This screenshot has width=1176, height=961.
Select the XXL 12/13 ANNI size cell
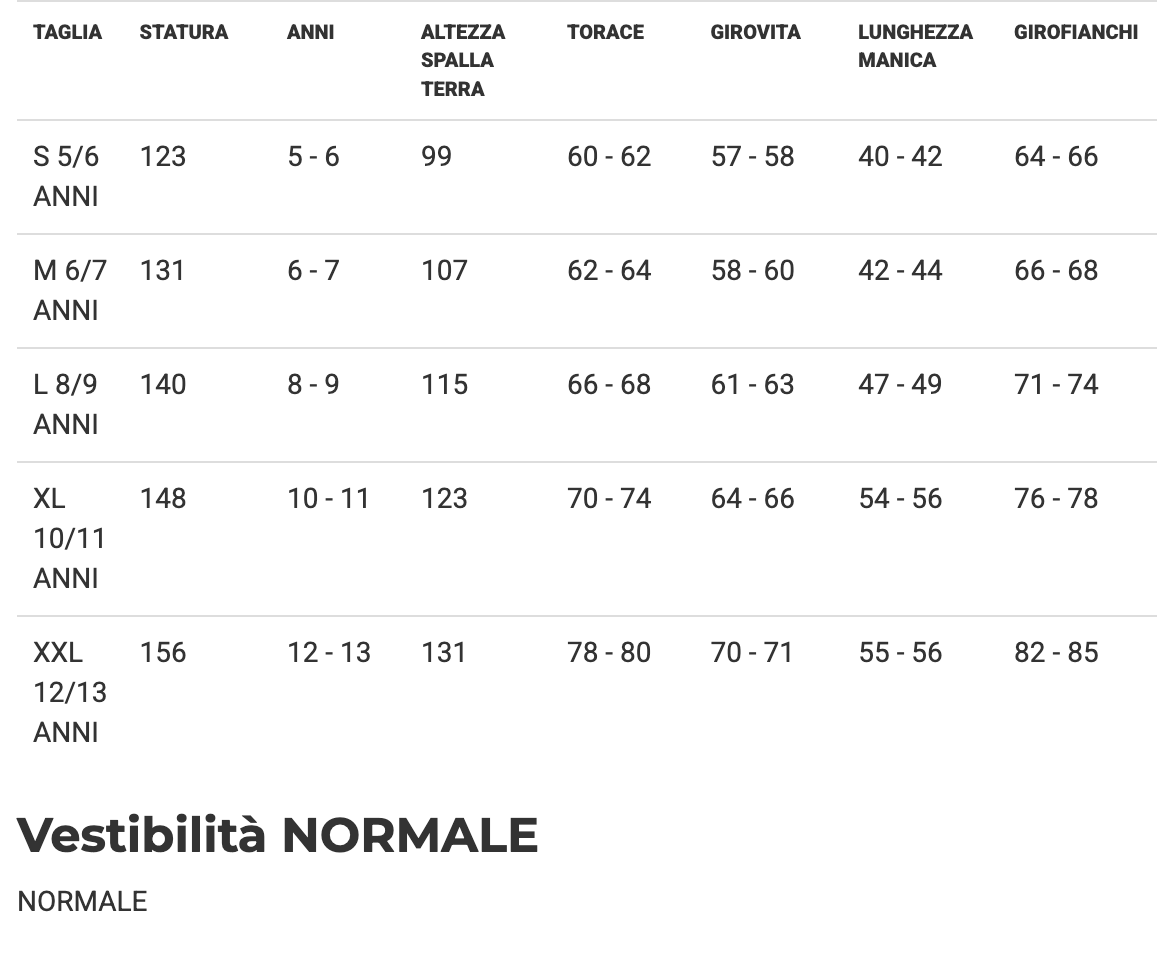tap(69, 692)
